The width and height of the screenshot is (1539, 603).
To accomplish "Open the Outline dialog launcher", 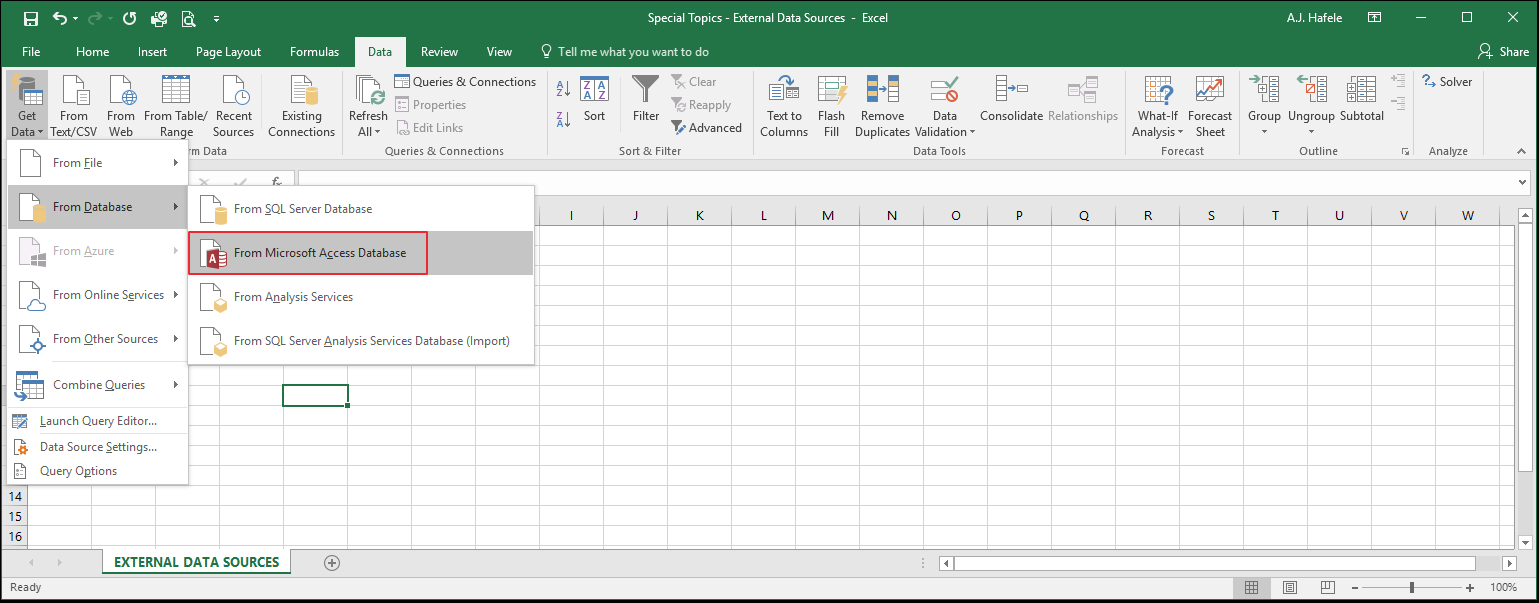I will (x=1405, y=152).
